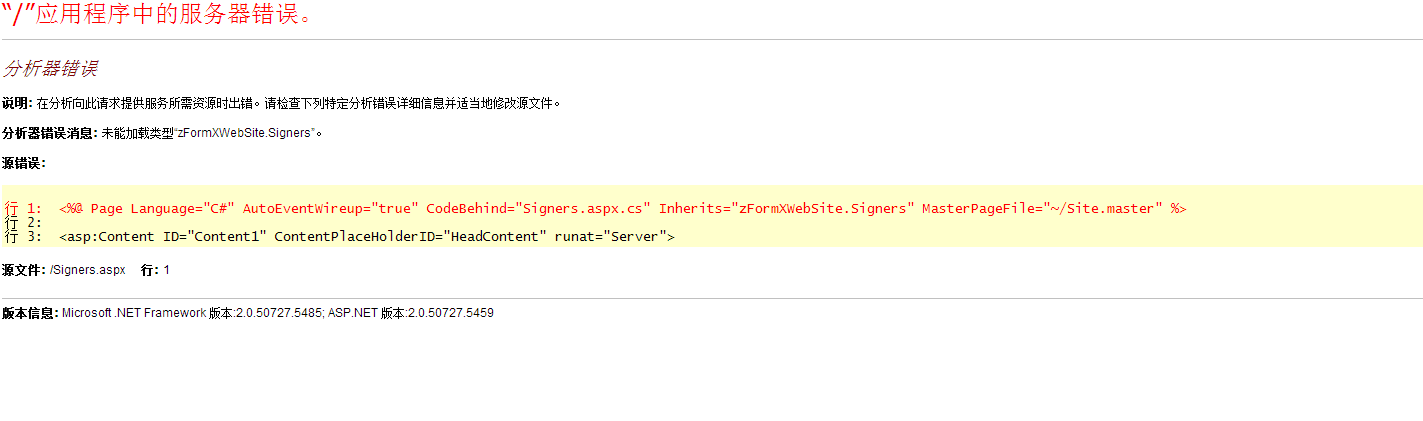1423x421 pixels.
Task: Click the ASP.NET version 2.0.50727.5459 text
Action: (x=411, y=313)
